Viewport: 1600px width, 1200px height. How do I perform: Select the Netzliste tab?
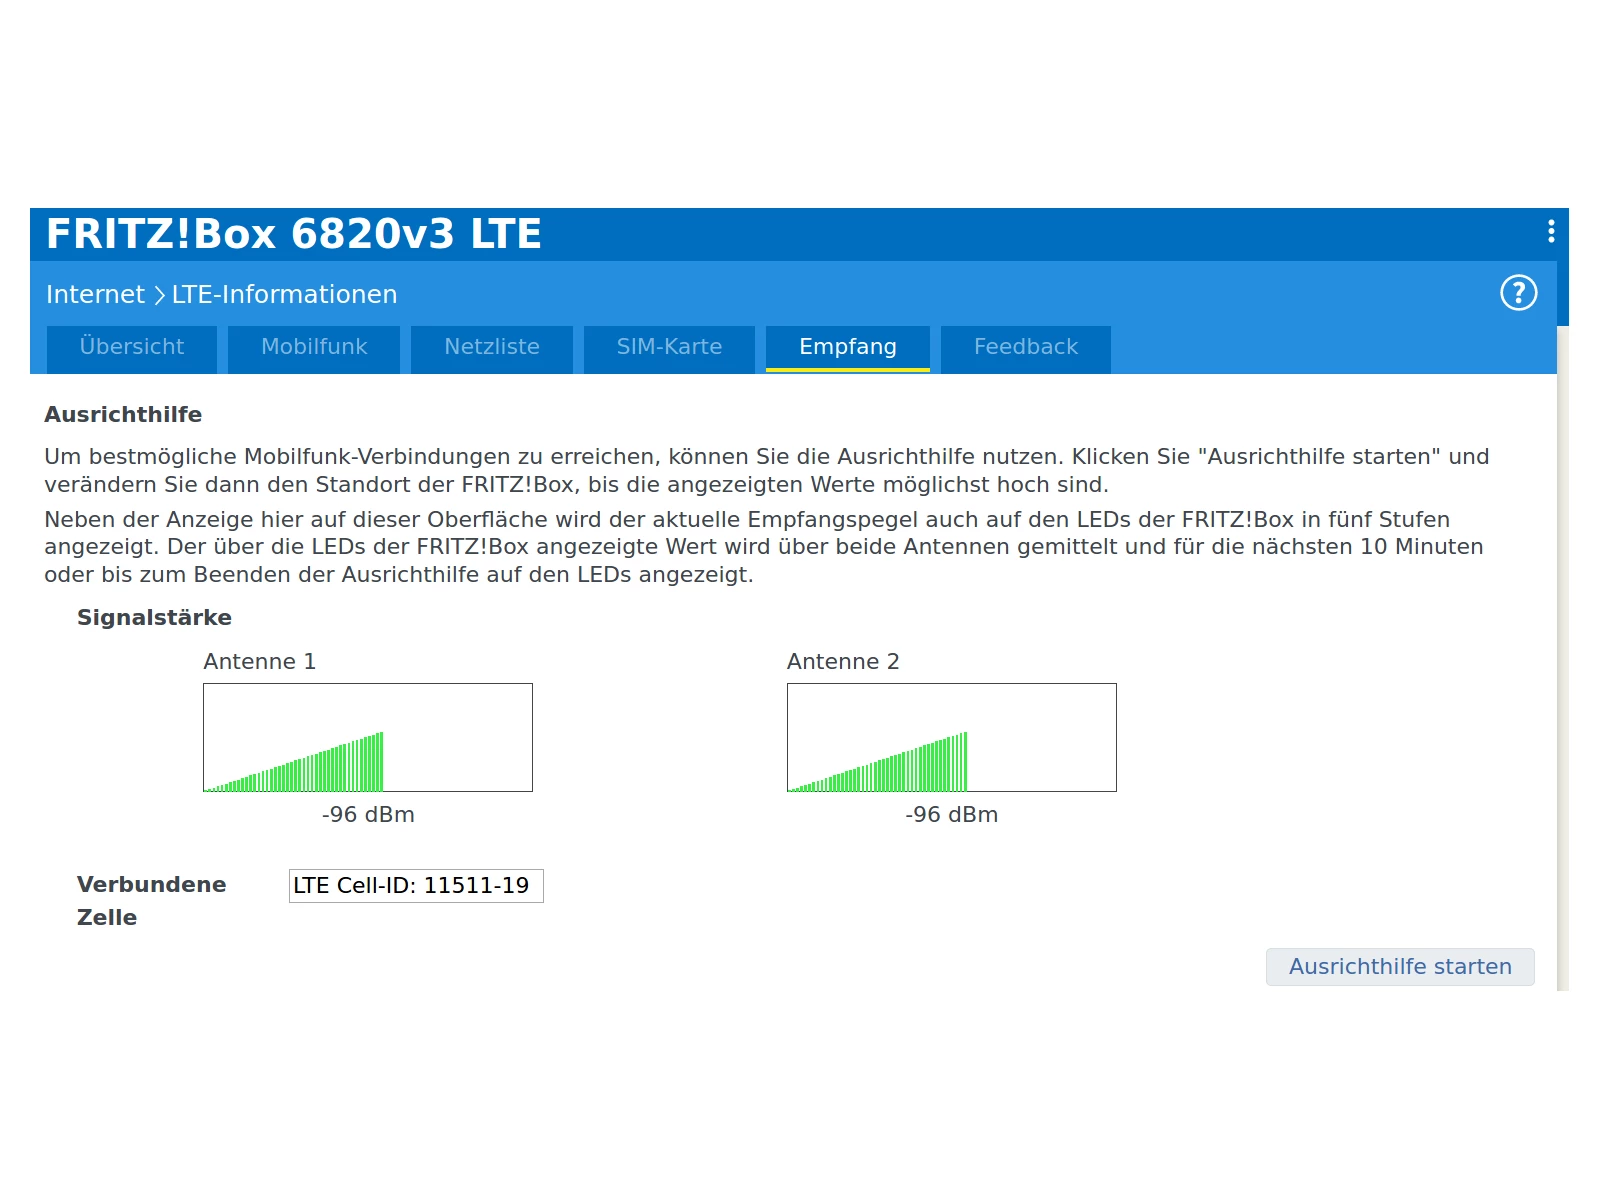coord(492,348)
